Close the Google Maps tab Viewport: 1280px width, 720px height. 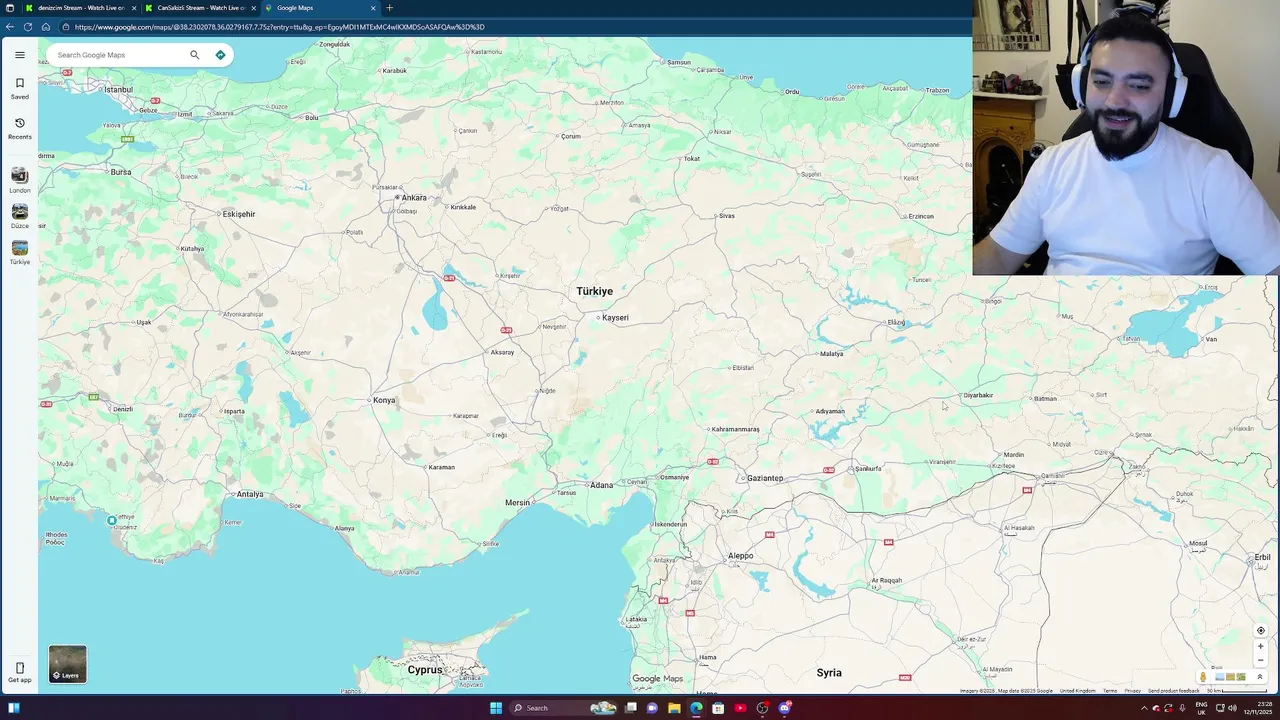pyautogui.click(x=373, y=8)
